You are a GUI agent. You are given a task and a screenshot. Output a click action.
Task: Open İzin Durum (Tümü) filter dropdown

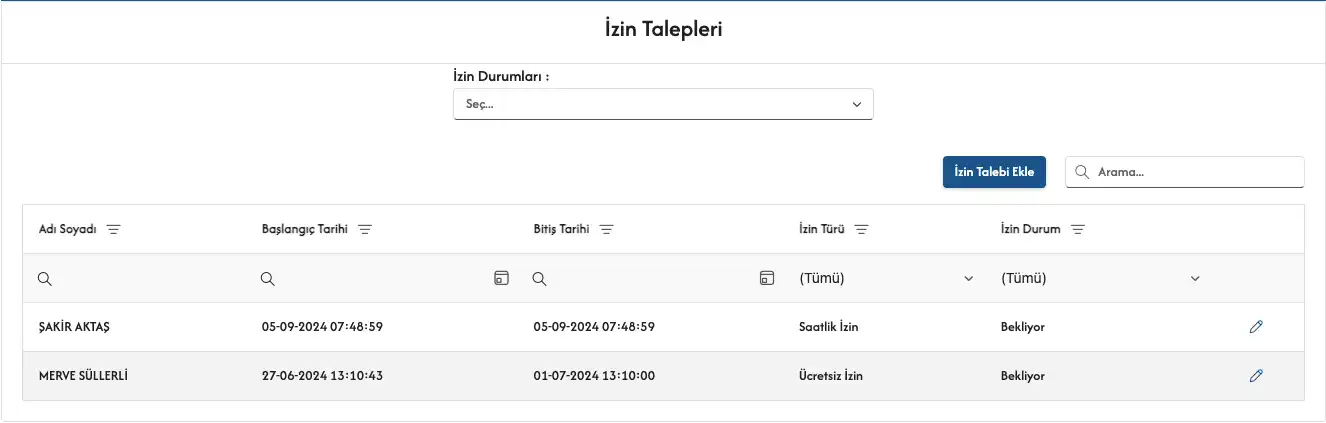click(1099, 279)
